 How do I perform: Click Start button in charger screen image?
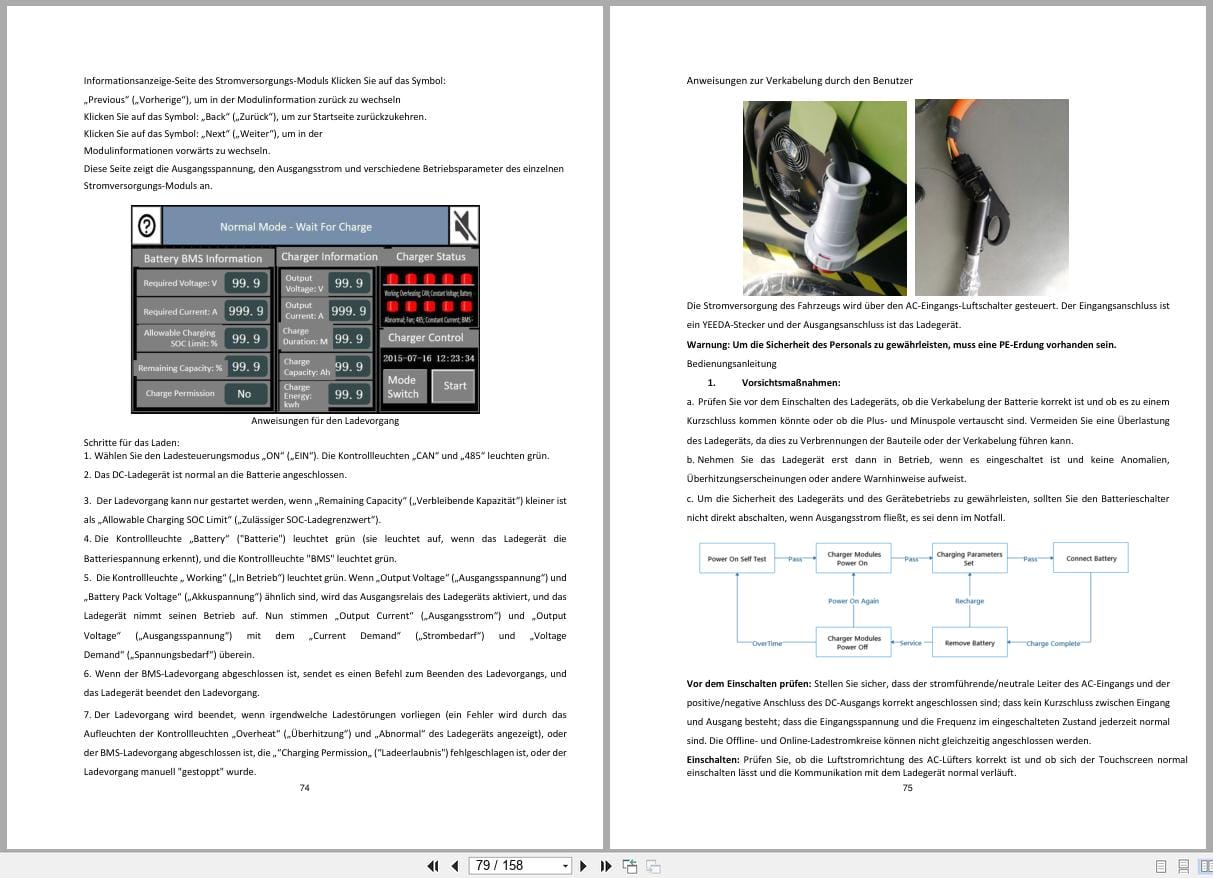[x=455, y=386]
